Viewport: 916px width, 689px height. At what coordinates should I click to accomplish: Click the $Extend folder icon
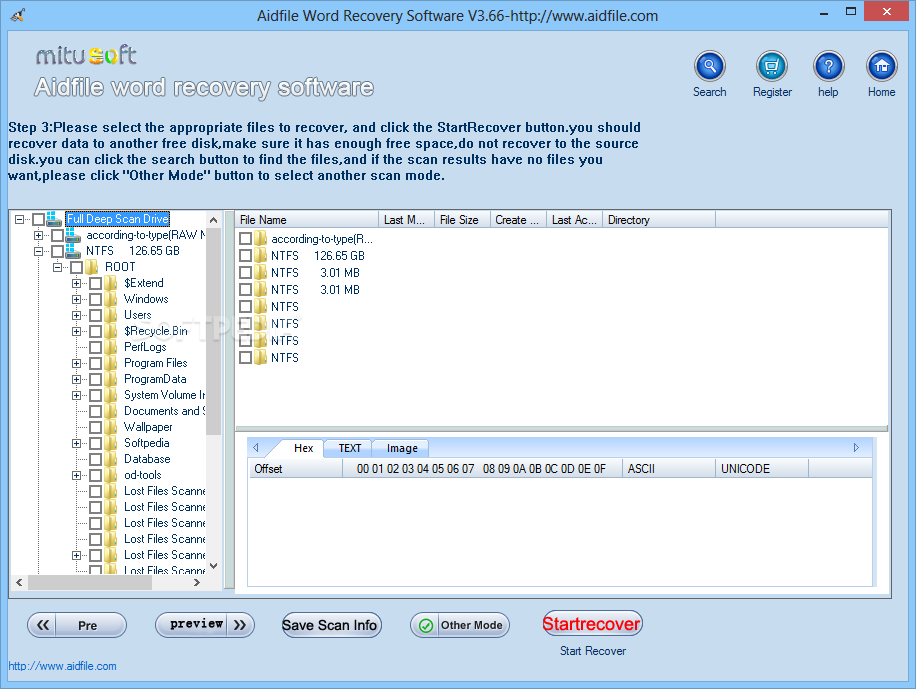coord(110,283)
